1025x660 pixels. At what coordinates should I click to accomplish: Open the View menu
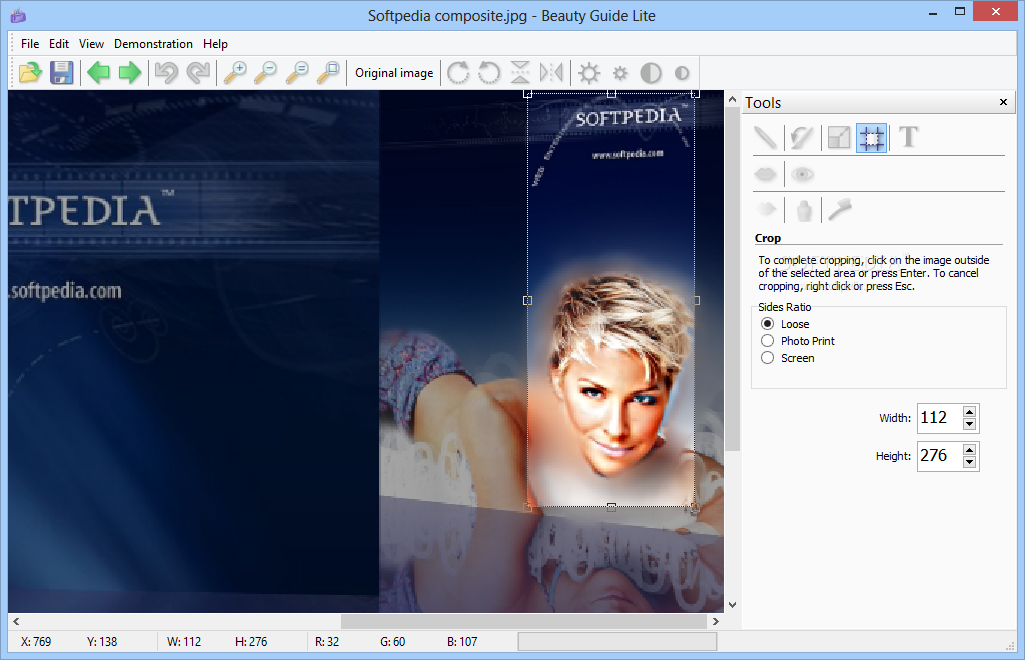click(92, 44)
